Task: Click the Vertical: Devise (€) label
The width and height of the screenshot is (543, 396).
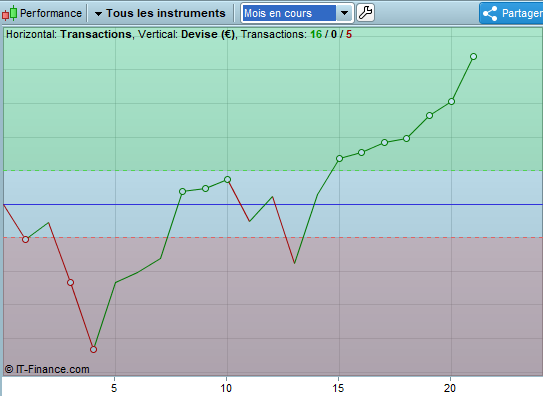Action: (x=187, y=34)
